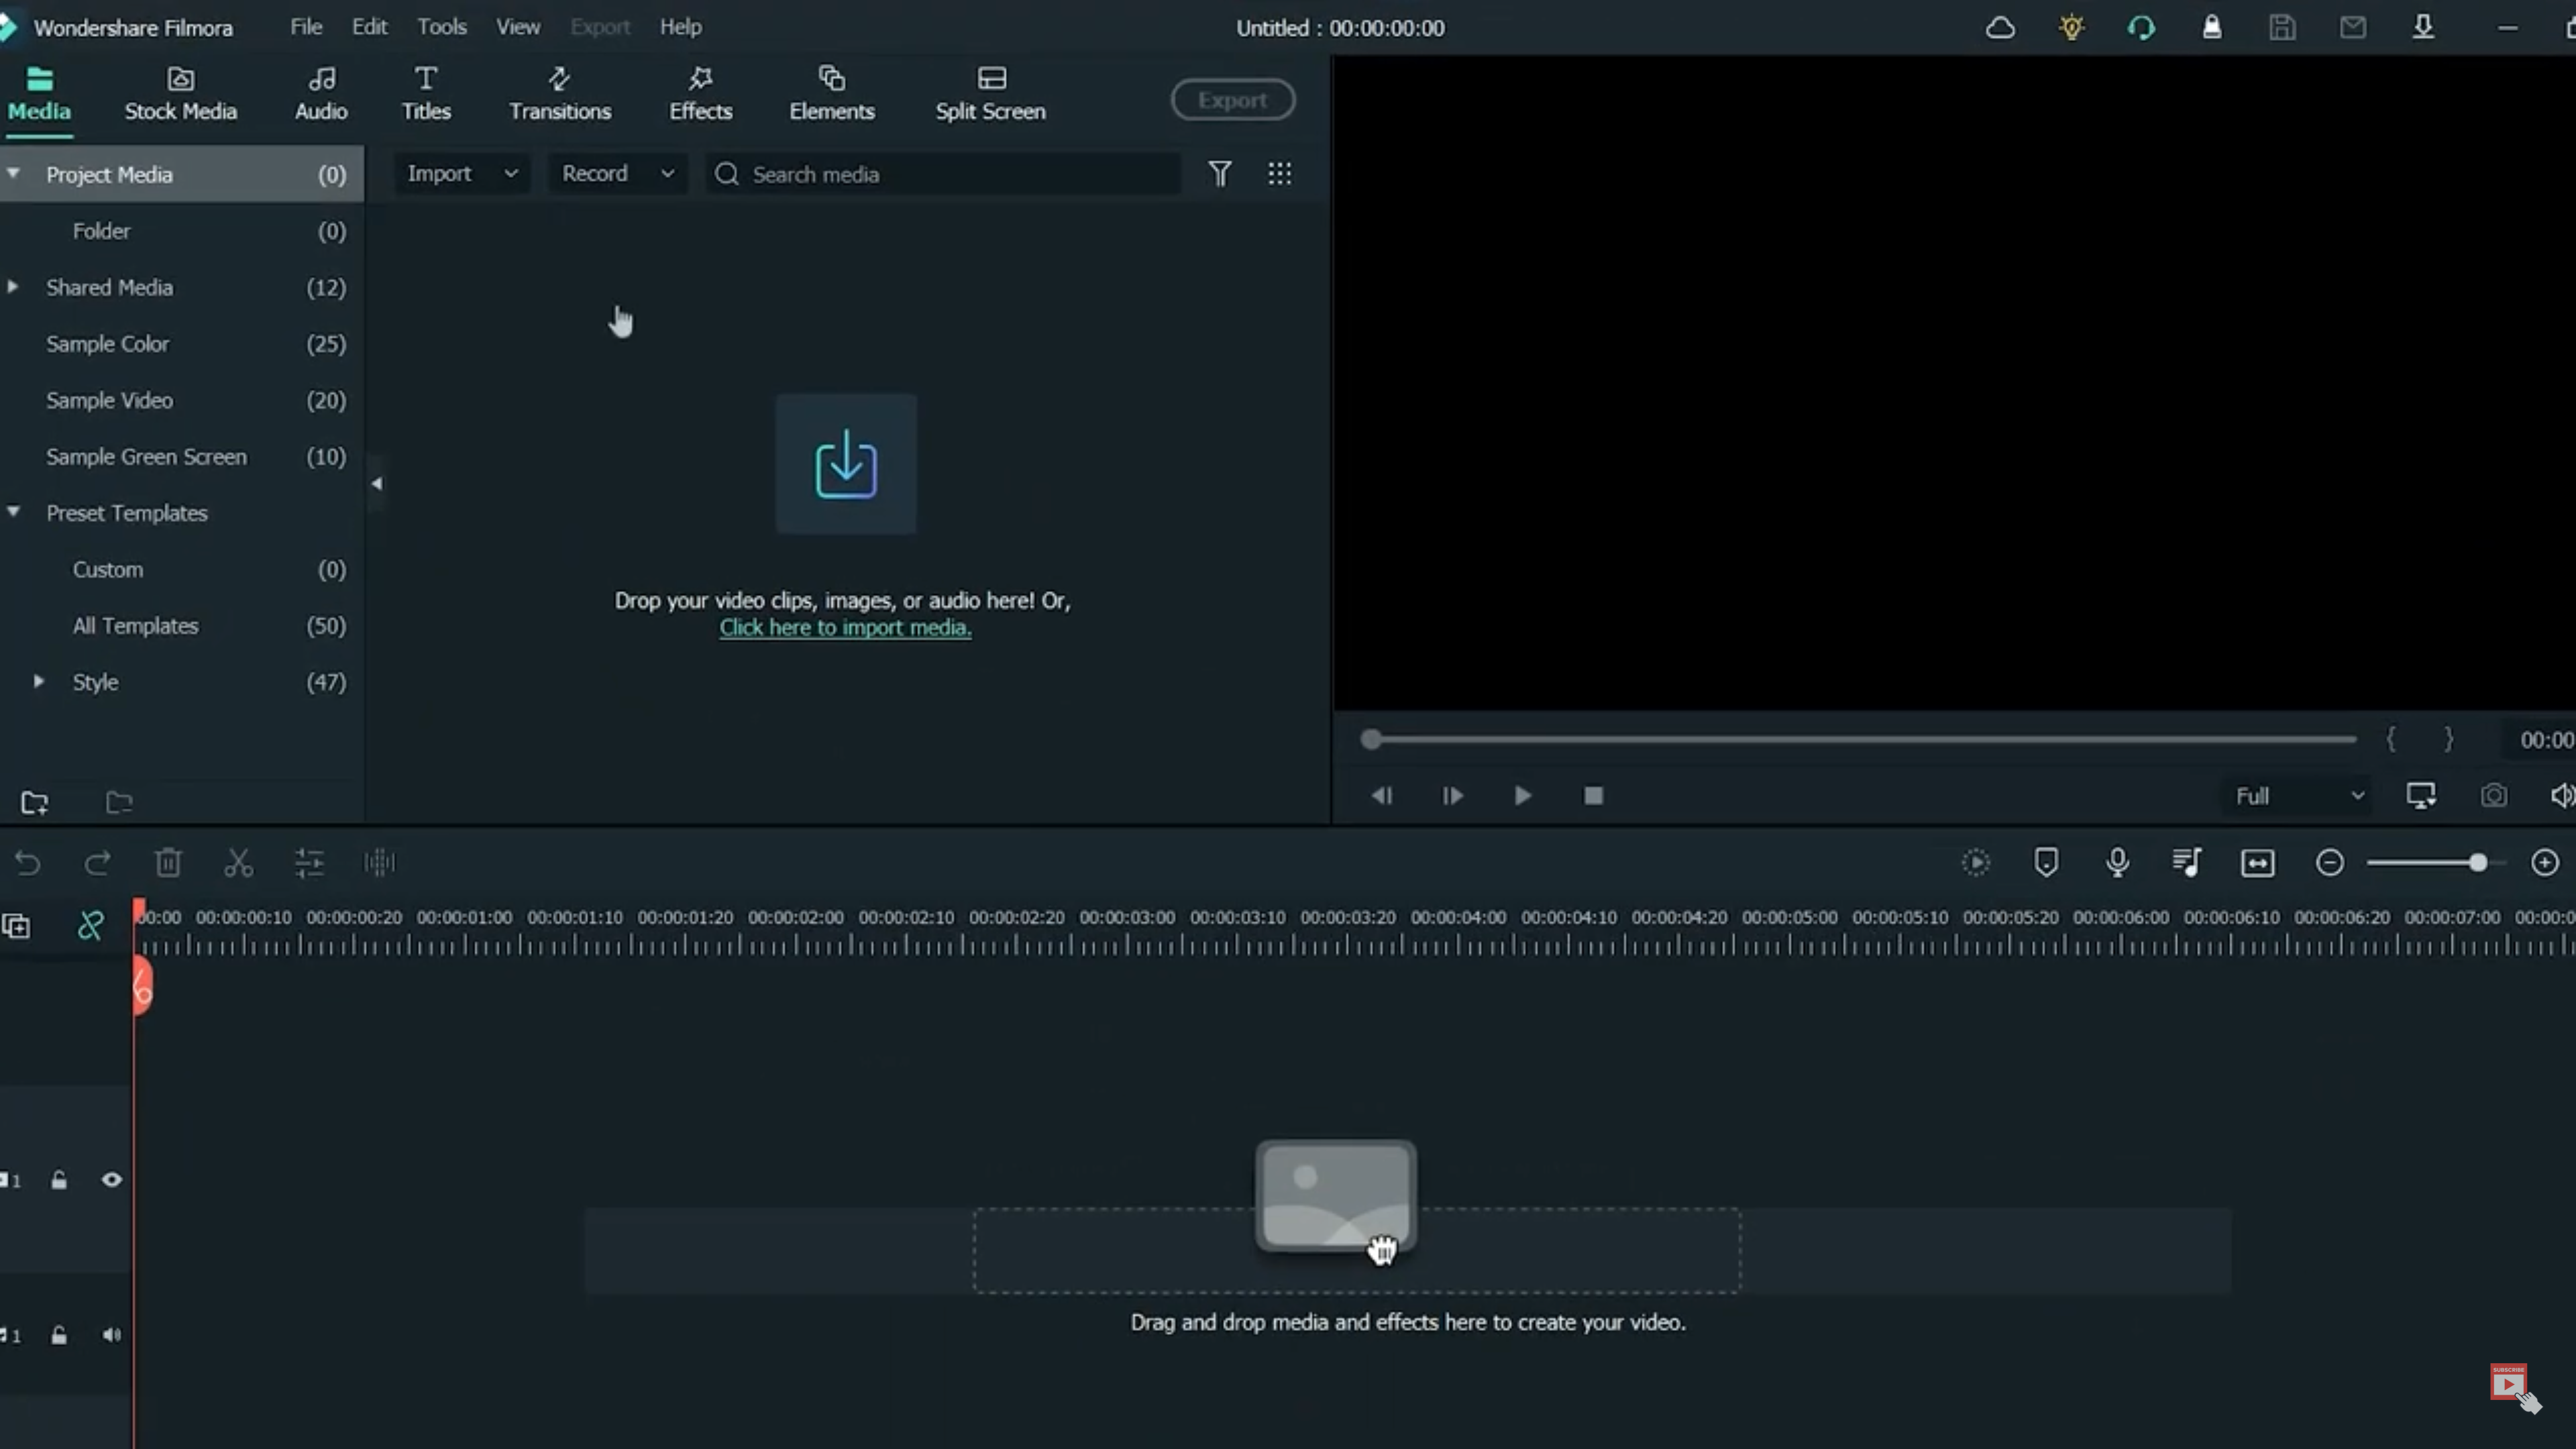Click the scissors split icon

tap(238, 862)
